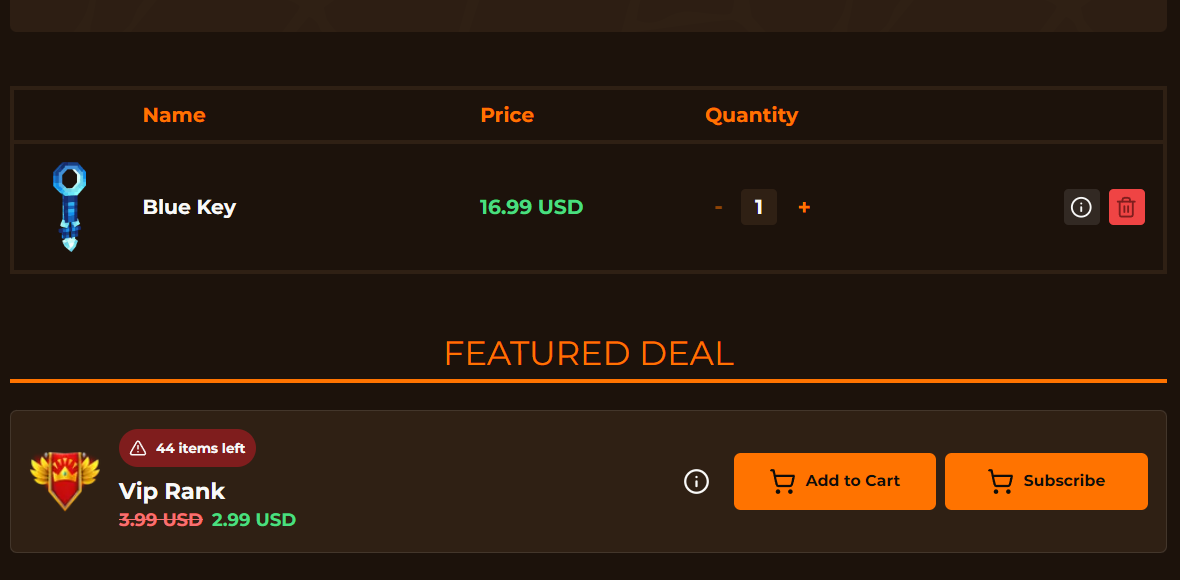
Task: Click the Blue Key item image
Action: click(70, 207)
